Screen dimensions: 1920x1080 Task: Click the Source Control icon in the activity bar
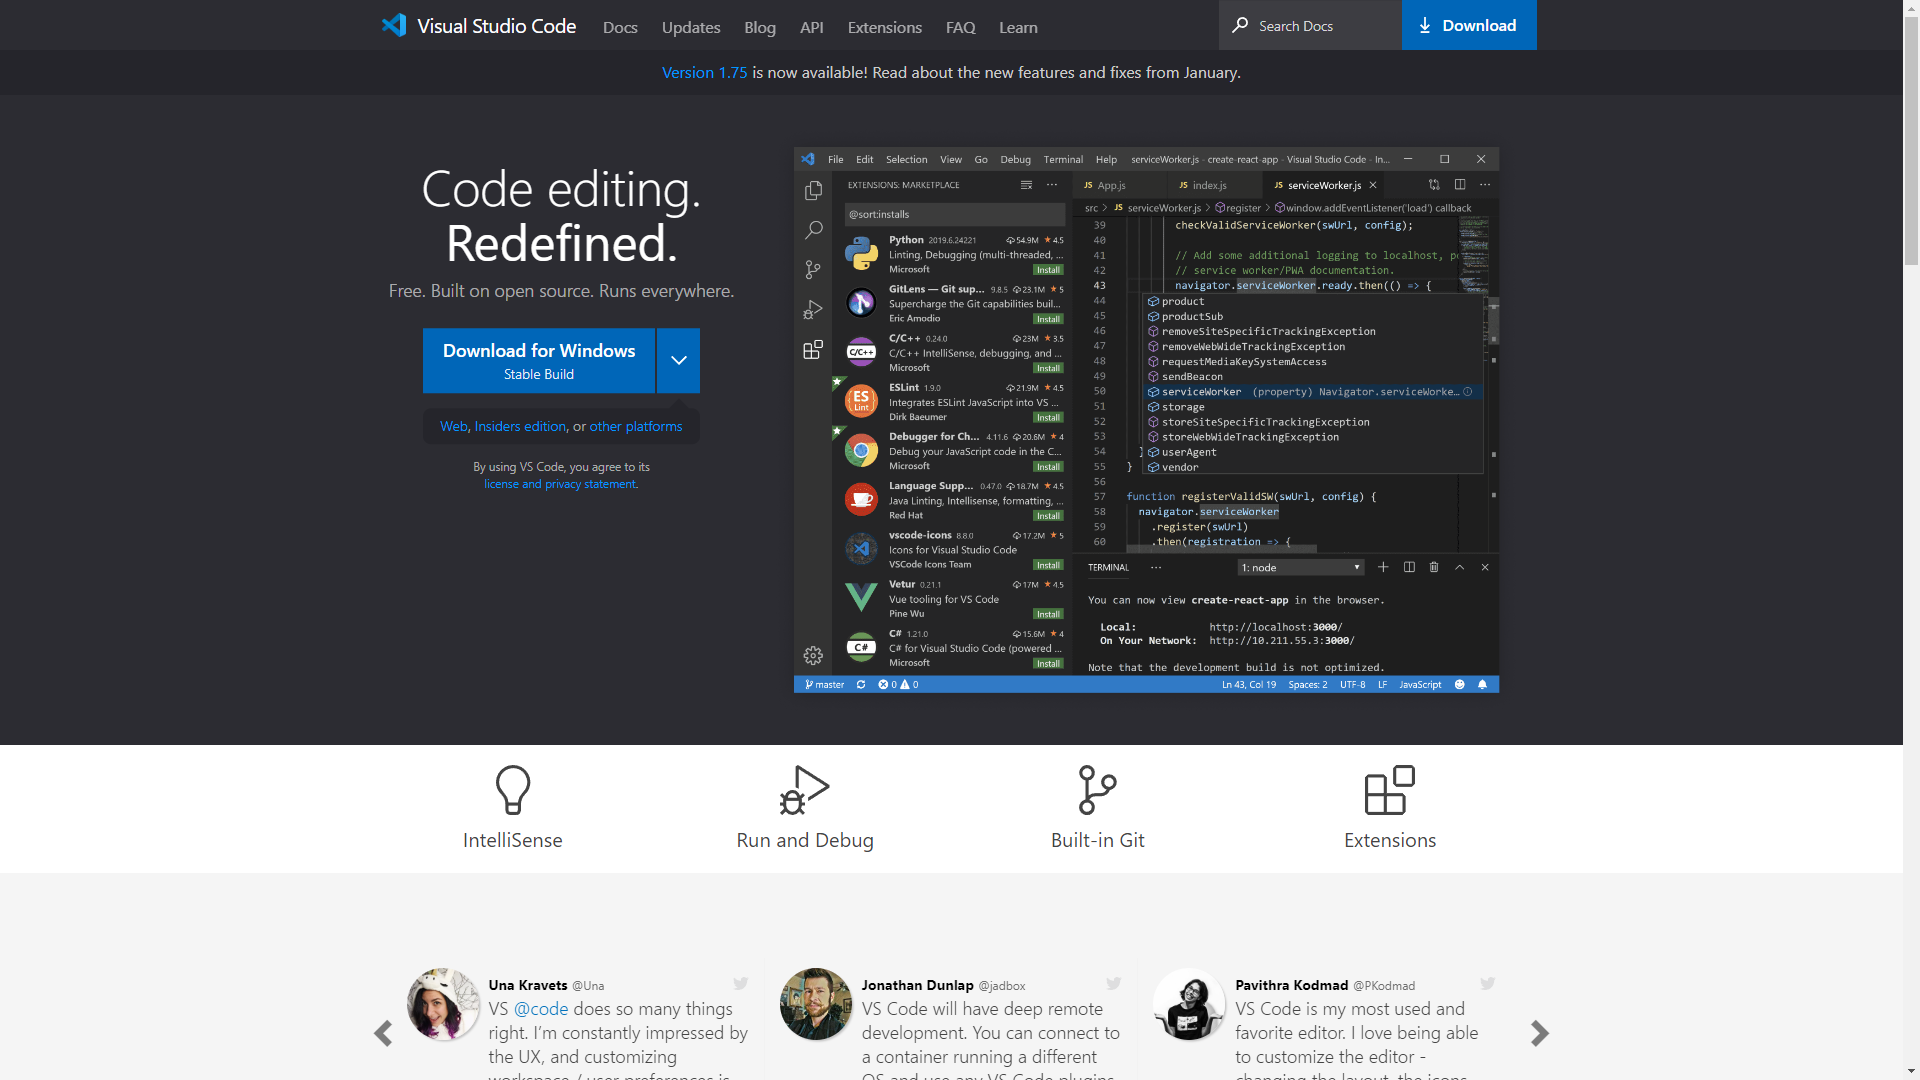(813, 270)
